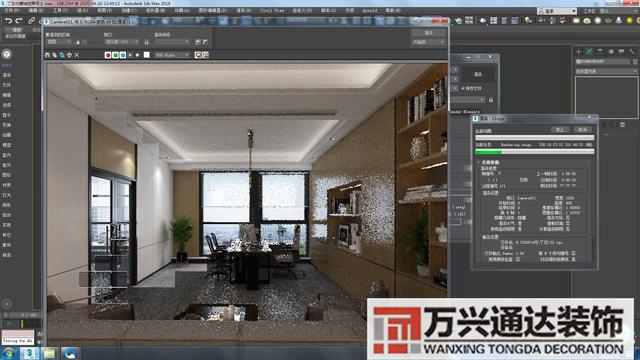Screen dimensions: 640x360
Task: Toggle UI overlay icon in frame window
Action: click(198, 55)
